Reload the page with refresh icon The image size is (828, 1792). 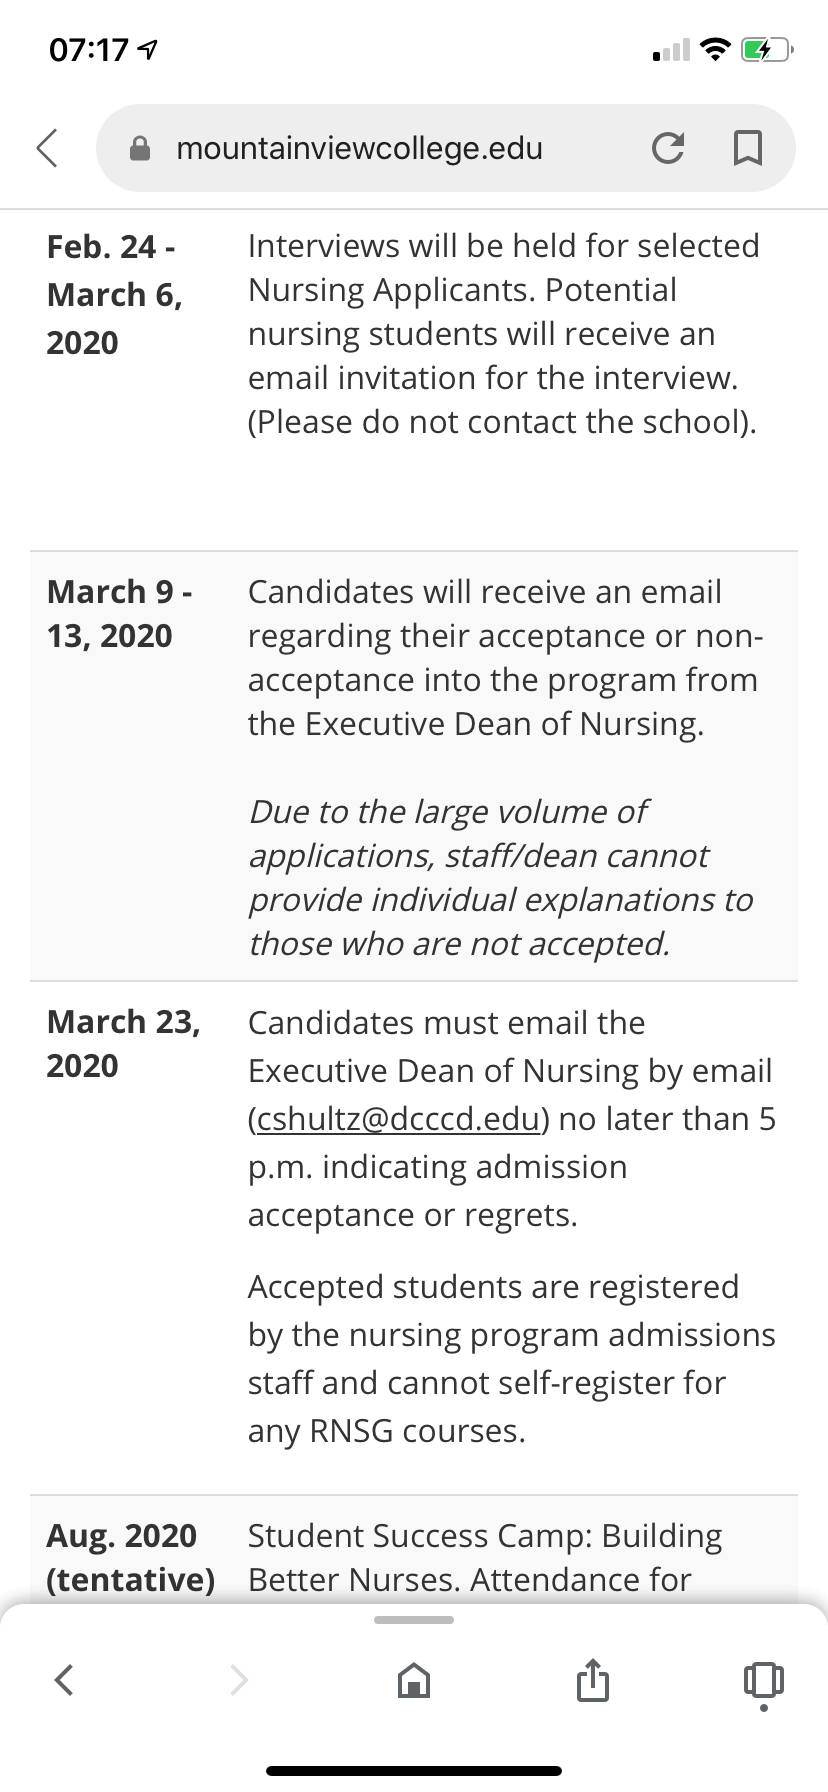tap(668, 148)
